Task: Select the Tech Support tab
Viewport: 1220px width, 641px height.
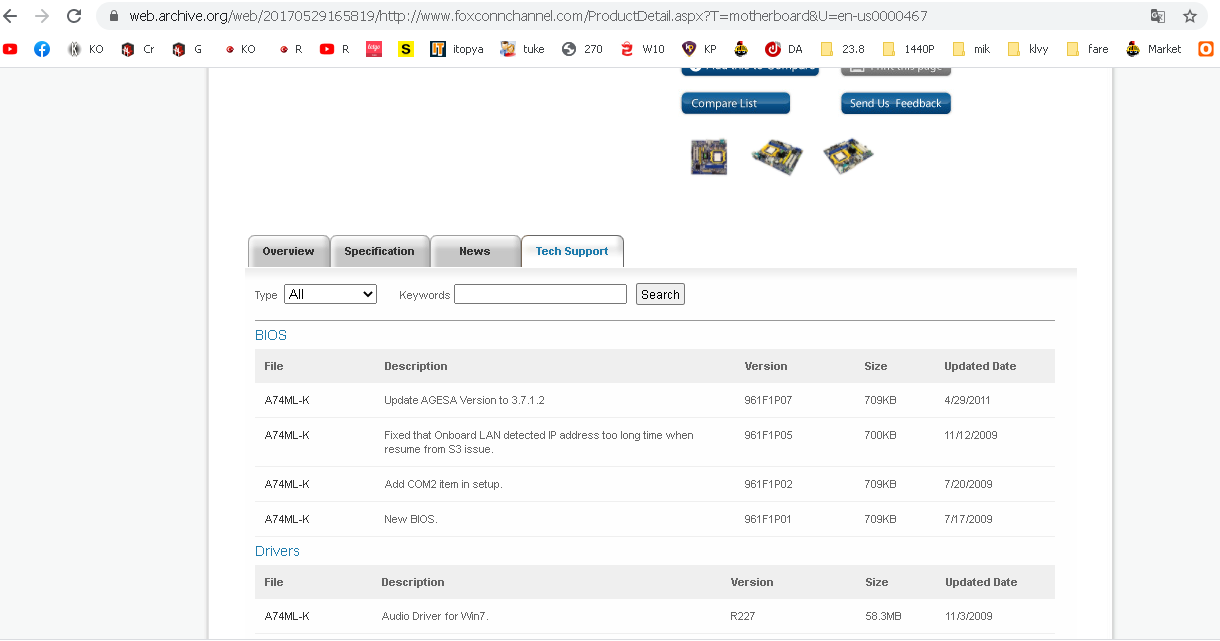Action: [x=572, y=251]
